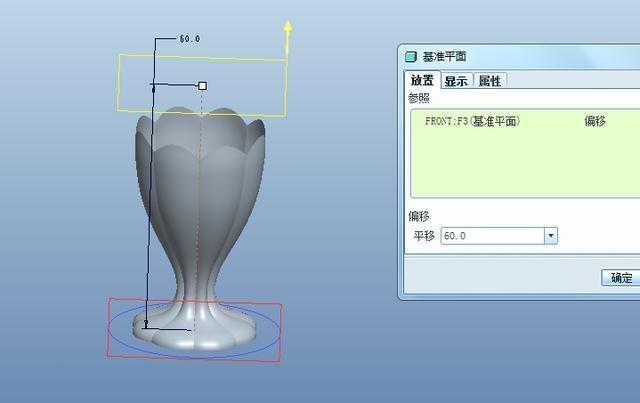640x403 pixels.
Task: Click the 60.0 dimension label in viewport
Action: (190, 39)
